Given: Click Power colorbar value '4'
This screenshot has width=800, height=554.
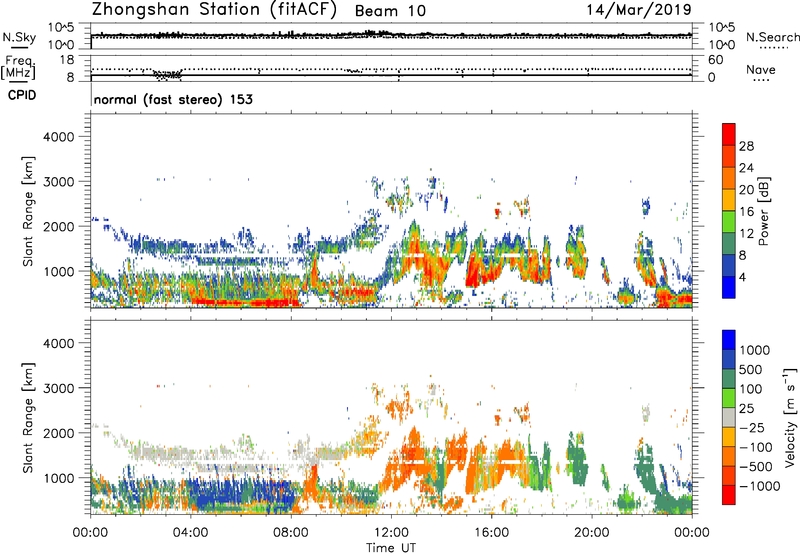Looking at the screenshot, I should pos(743,277).
